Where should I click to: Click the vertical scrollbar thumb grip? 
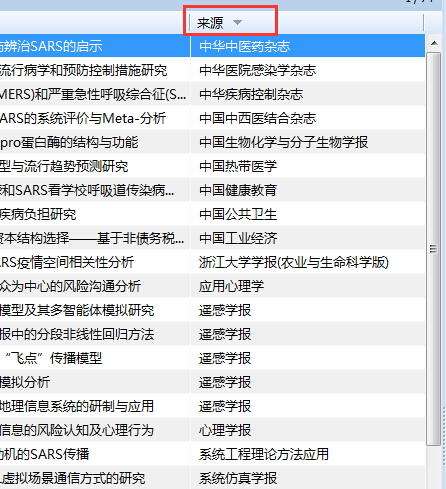click(x=433, y=249)
